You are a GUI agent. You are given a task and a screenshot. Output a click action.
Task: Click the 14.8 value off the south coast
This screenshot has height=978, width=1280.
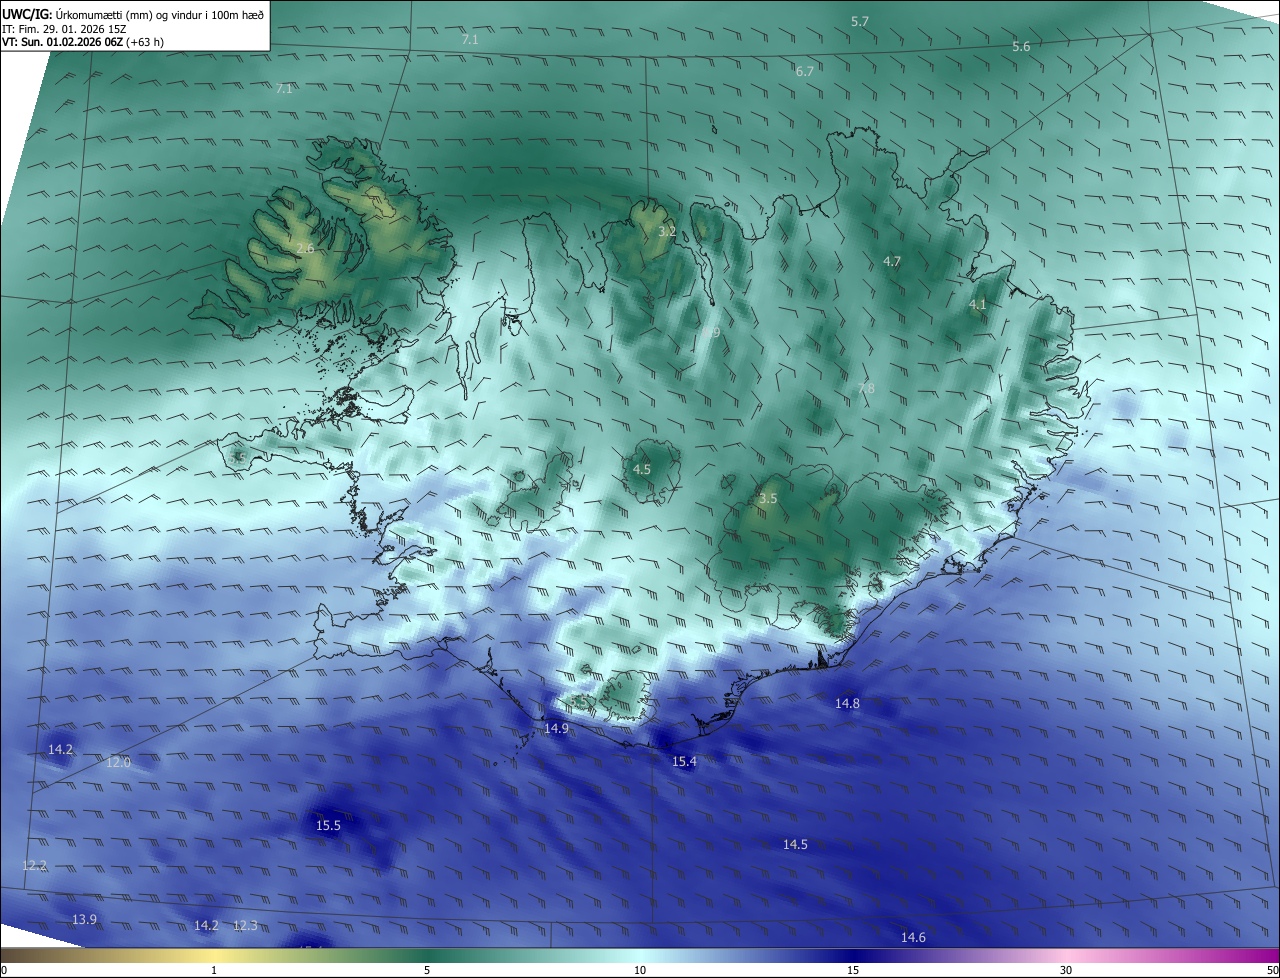point(847,704)
